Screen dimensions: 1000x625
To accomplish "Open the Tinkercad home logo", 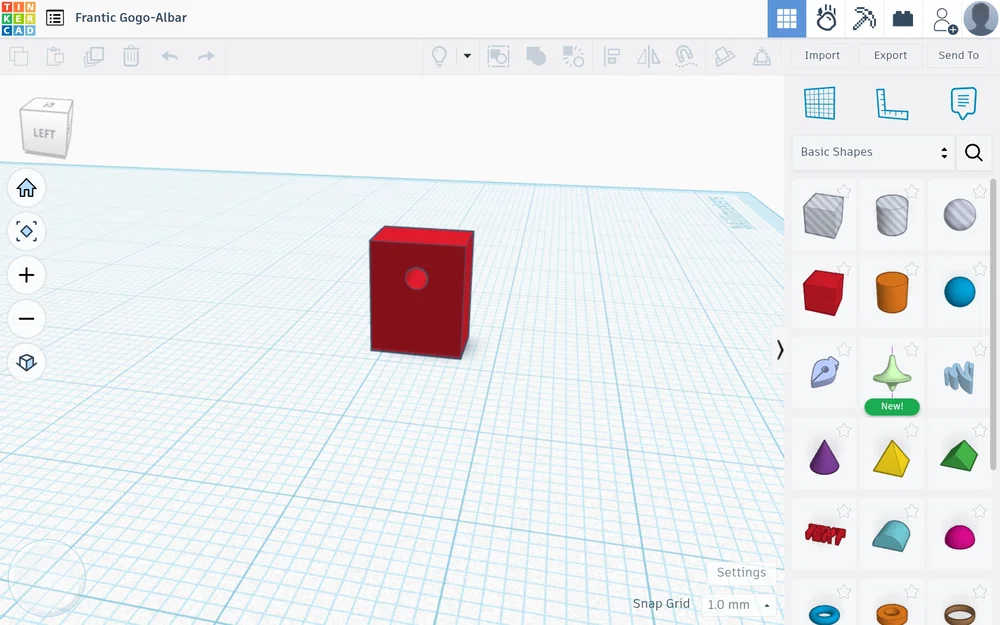I will 18,18.
